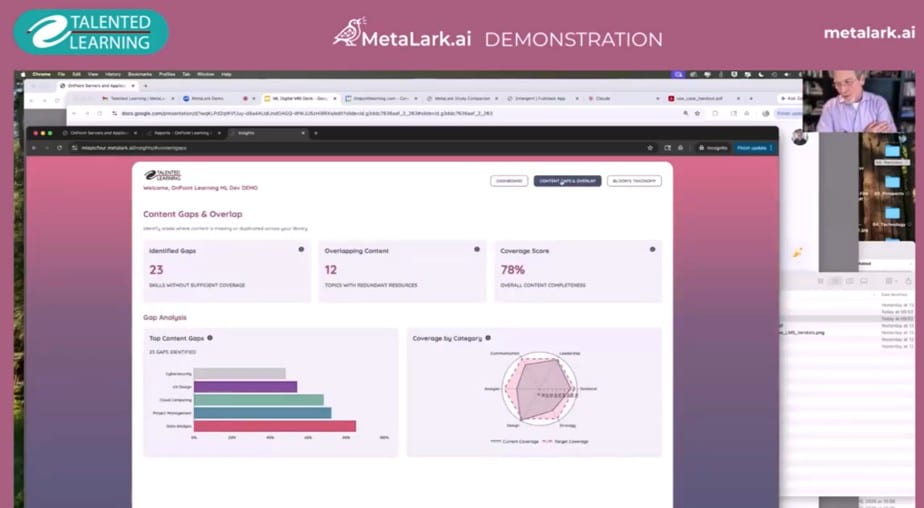The width and height of the screenshot is (924, 508).
Task: Switch to first OnPoint Servers tab in front window
Action: (x=99, y=133)
